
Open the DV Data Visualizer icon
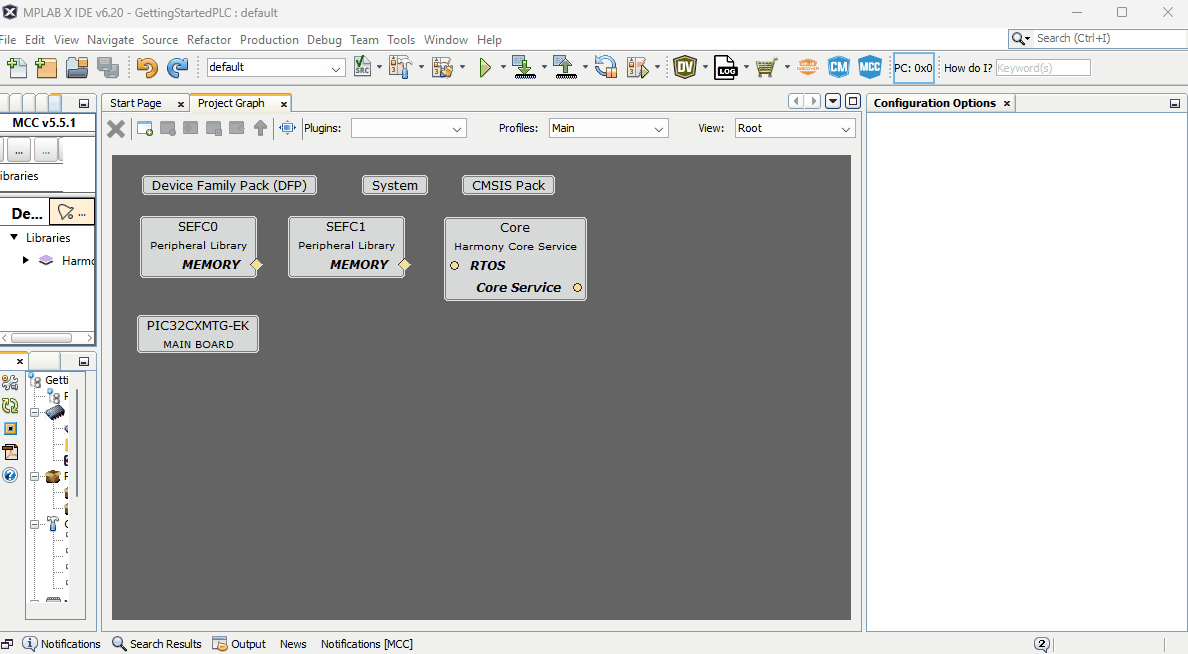click(x=685, y=67)
